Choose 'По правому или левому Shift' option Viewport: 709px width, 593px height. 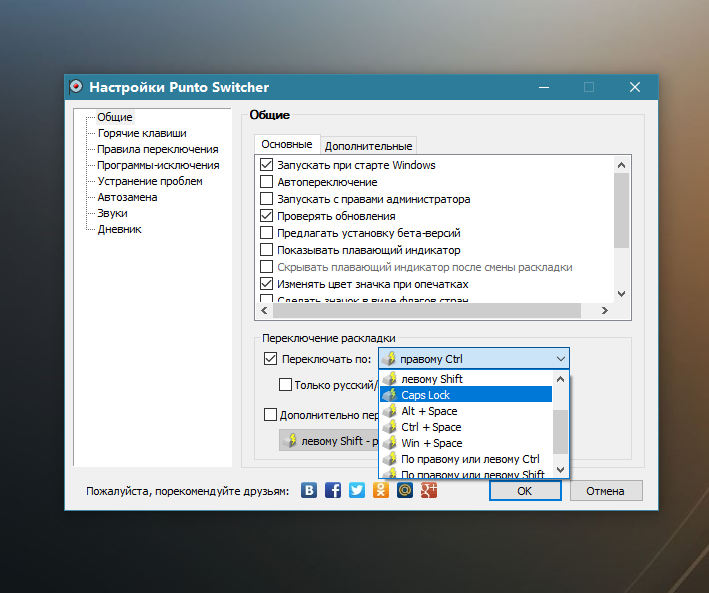(466, 473)
